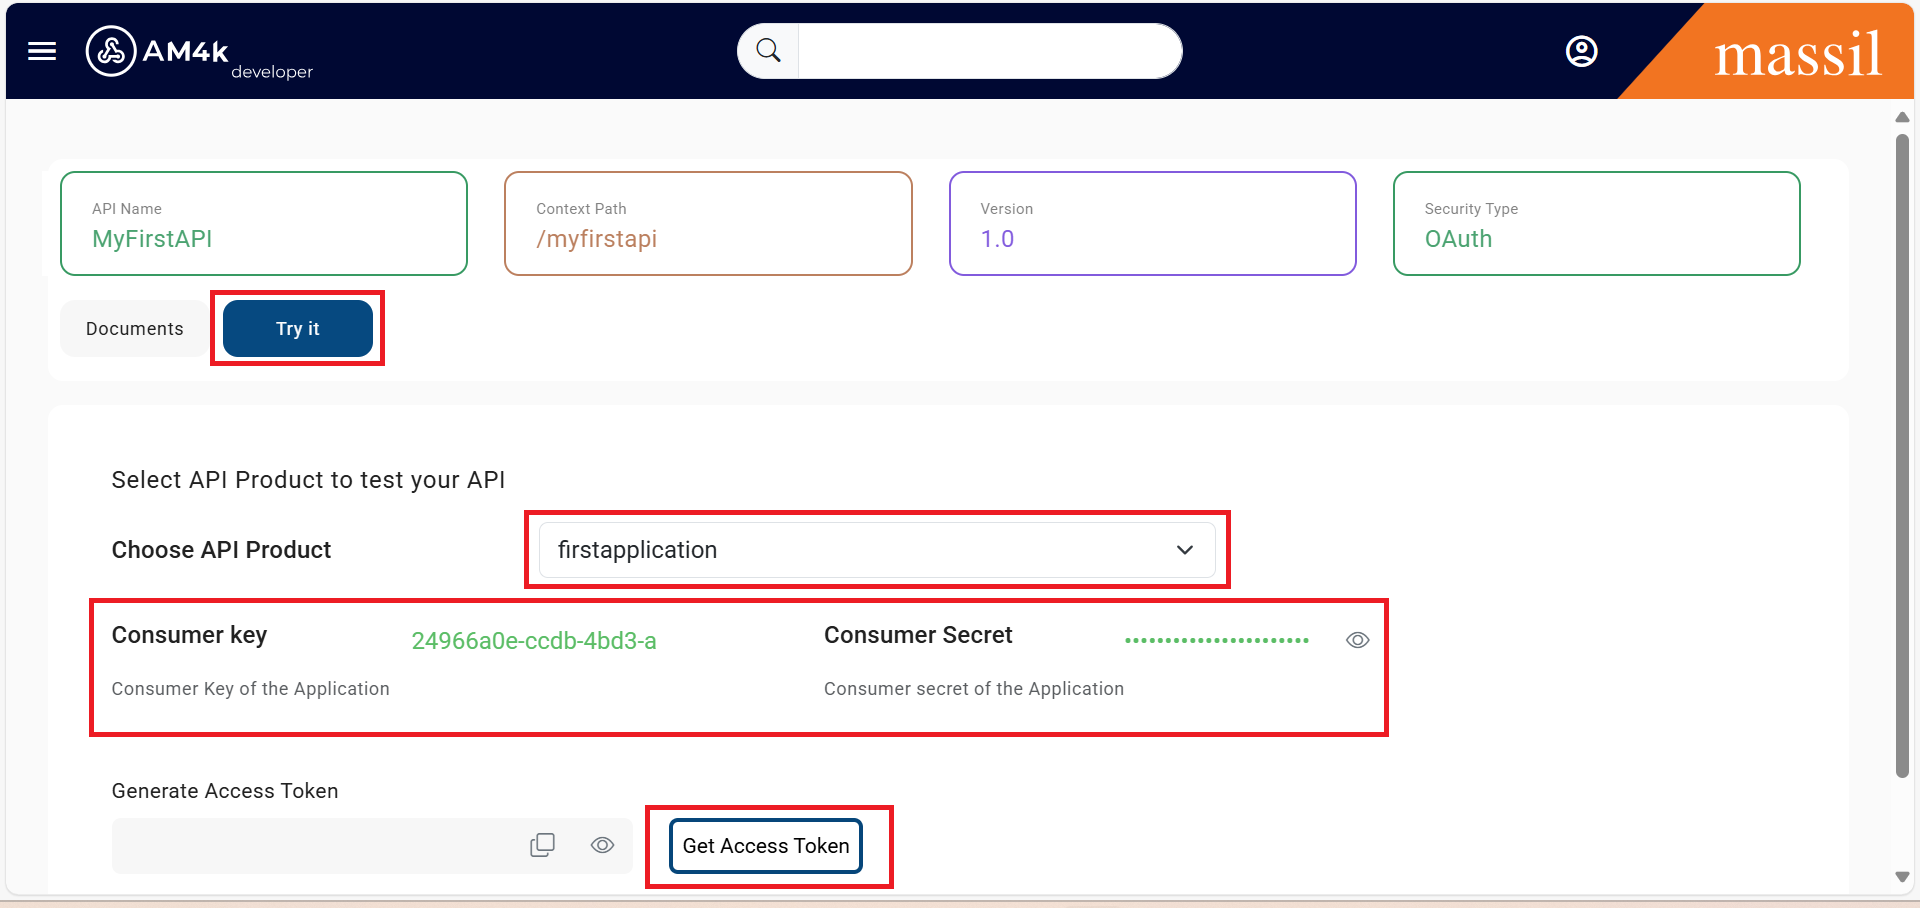This screenshot has width=1920, height=908.
Task: Click the MyFirstAPI name card
Action: tap(264, 224)
